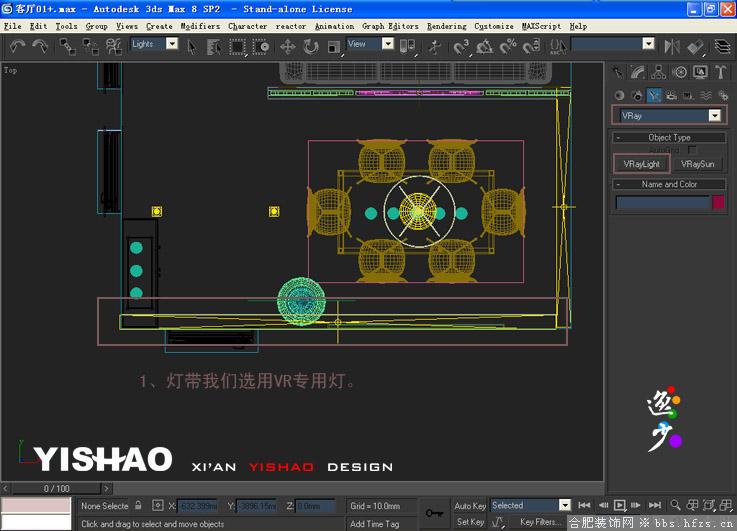Open the Named Selection Sets dropdown
Viewport: 737px width, 531px height.
point(648,44)
